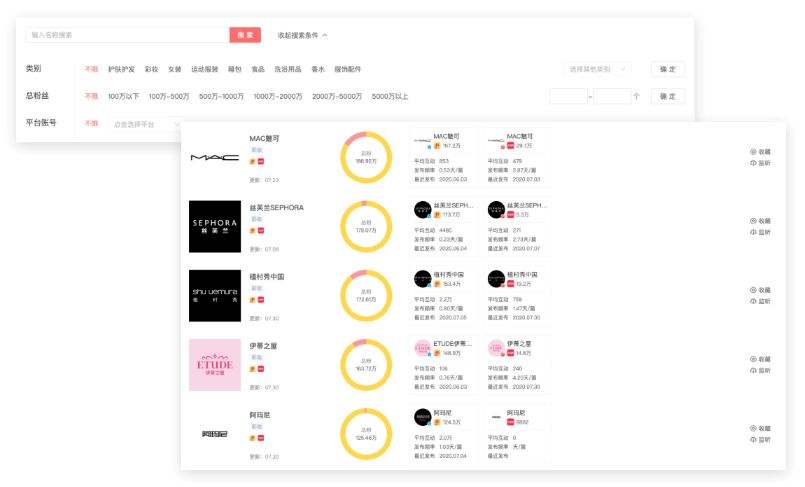Click 确定 button in the 类别 row
Screen dimensions: 805x487
click(667, 69)
